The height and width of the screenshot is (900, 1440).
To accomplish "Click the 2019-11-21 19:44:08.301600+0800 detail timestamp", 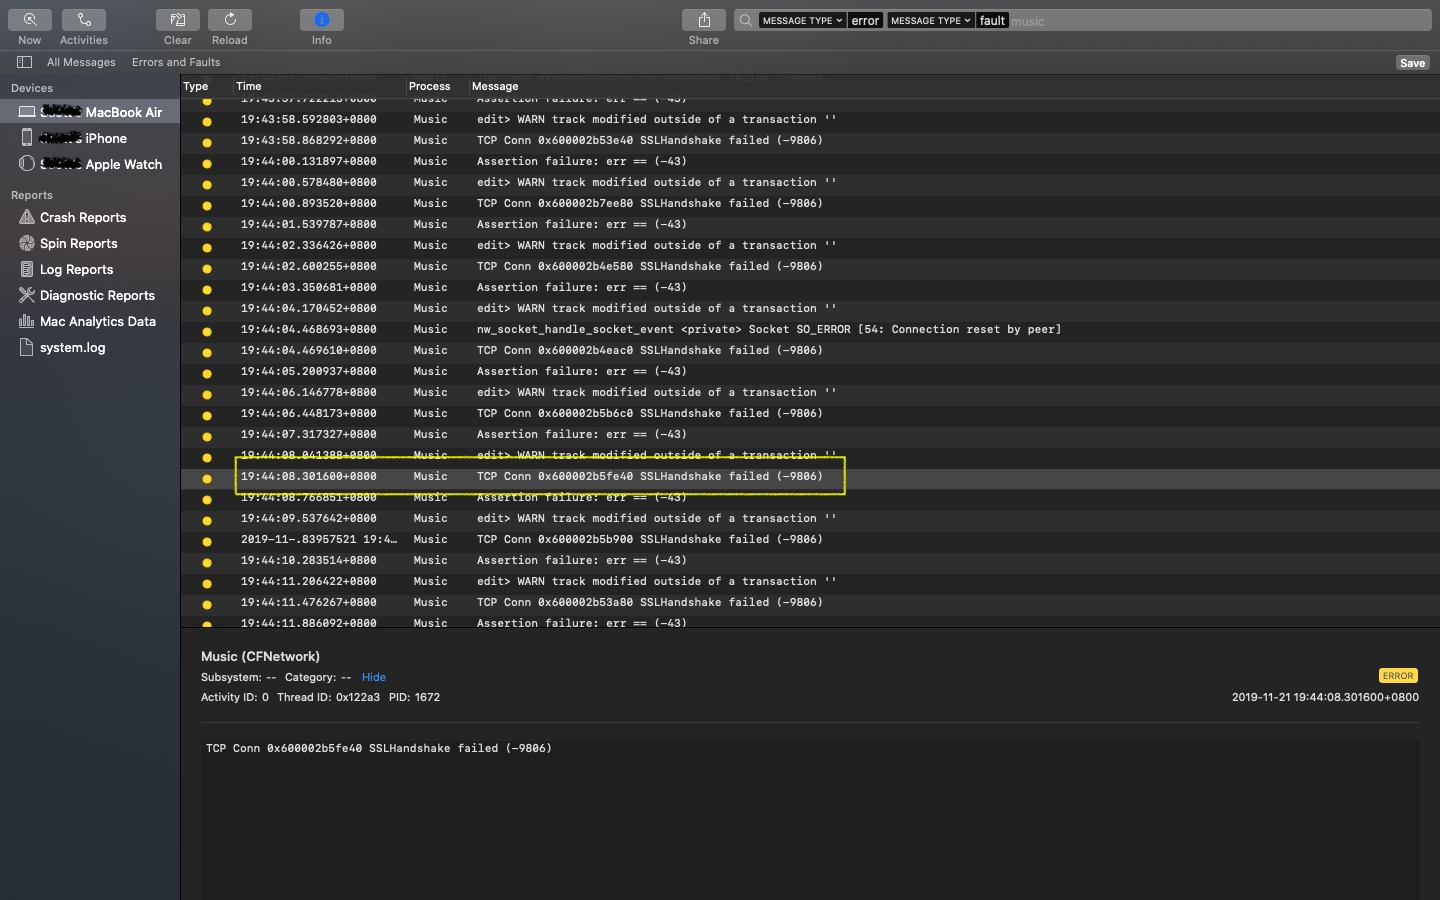I will [1325, 697].
